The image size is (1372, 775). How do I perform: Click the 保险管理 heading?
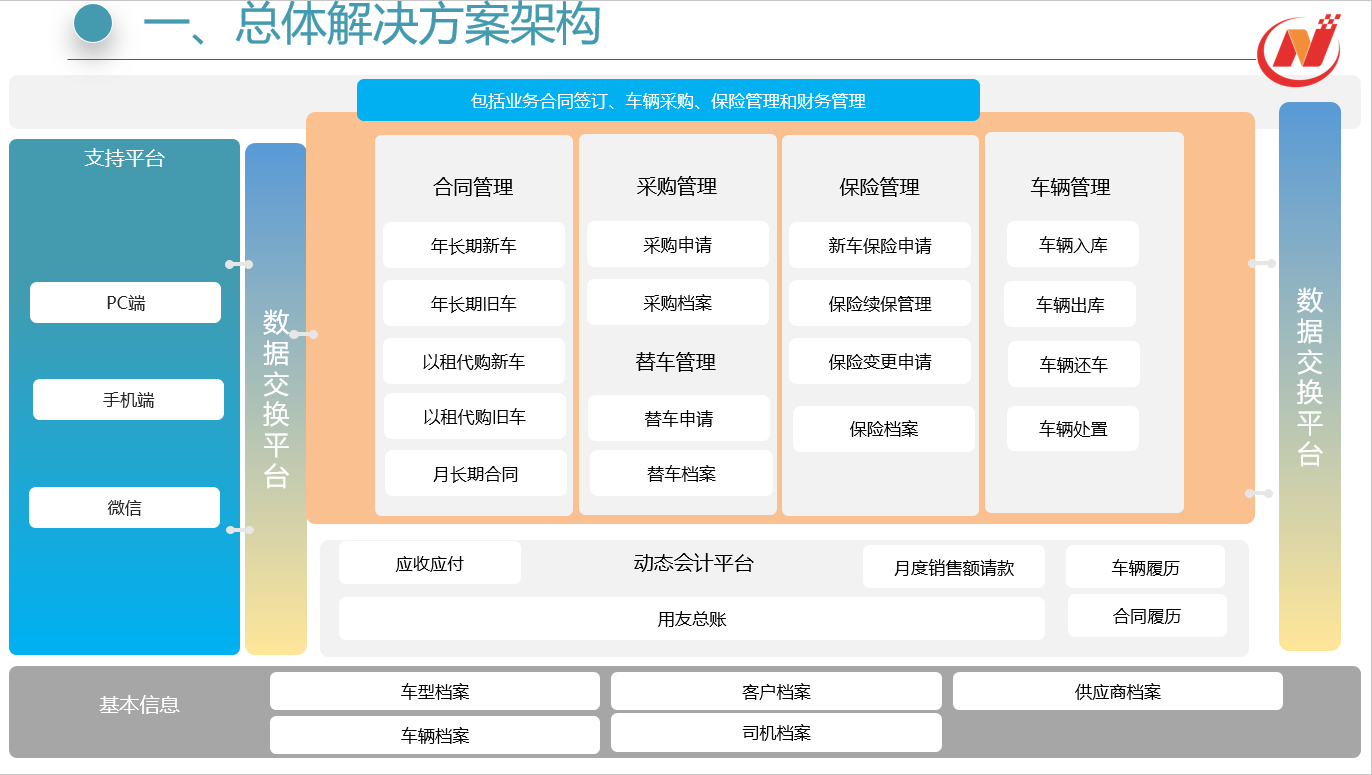coord(879,187)
